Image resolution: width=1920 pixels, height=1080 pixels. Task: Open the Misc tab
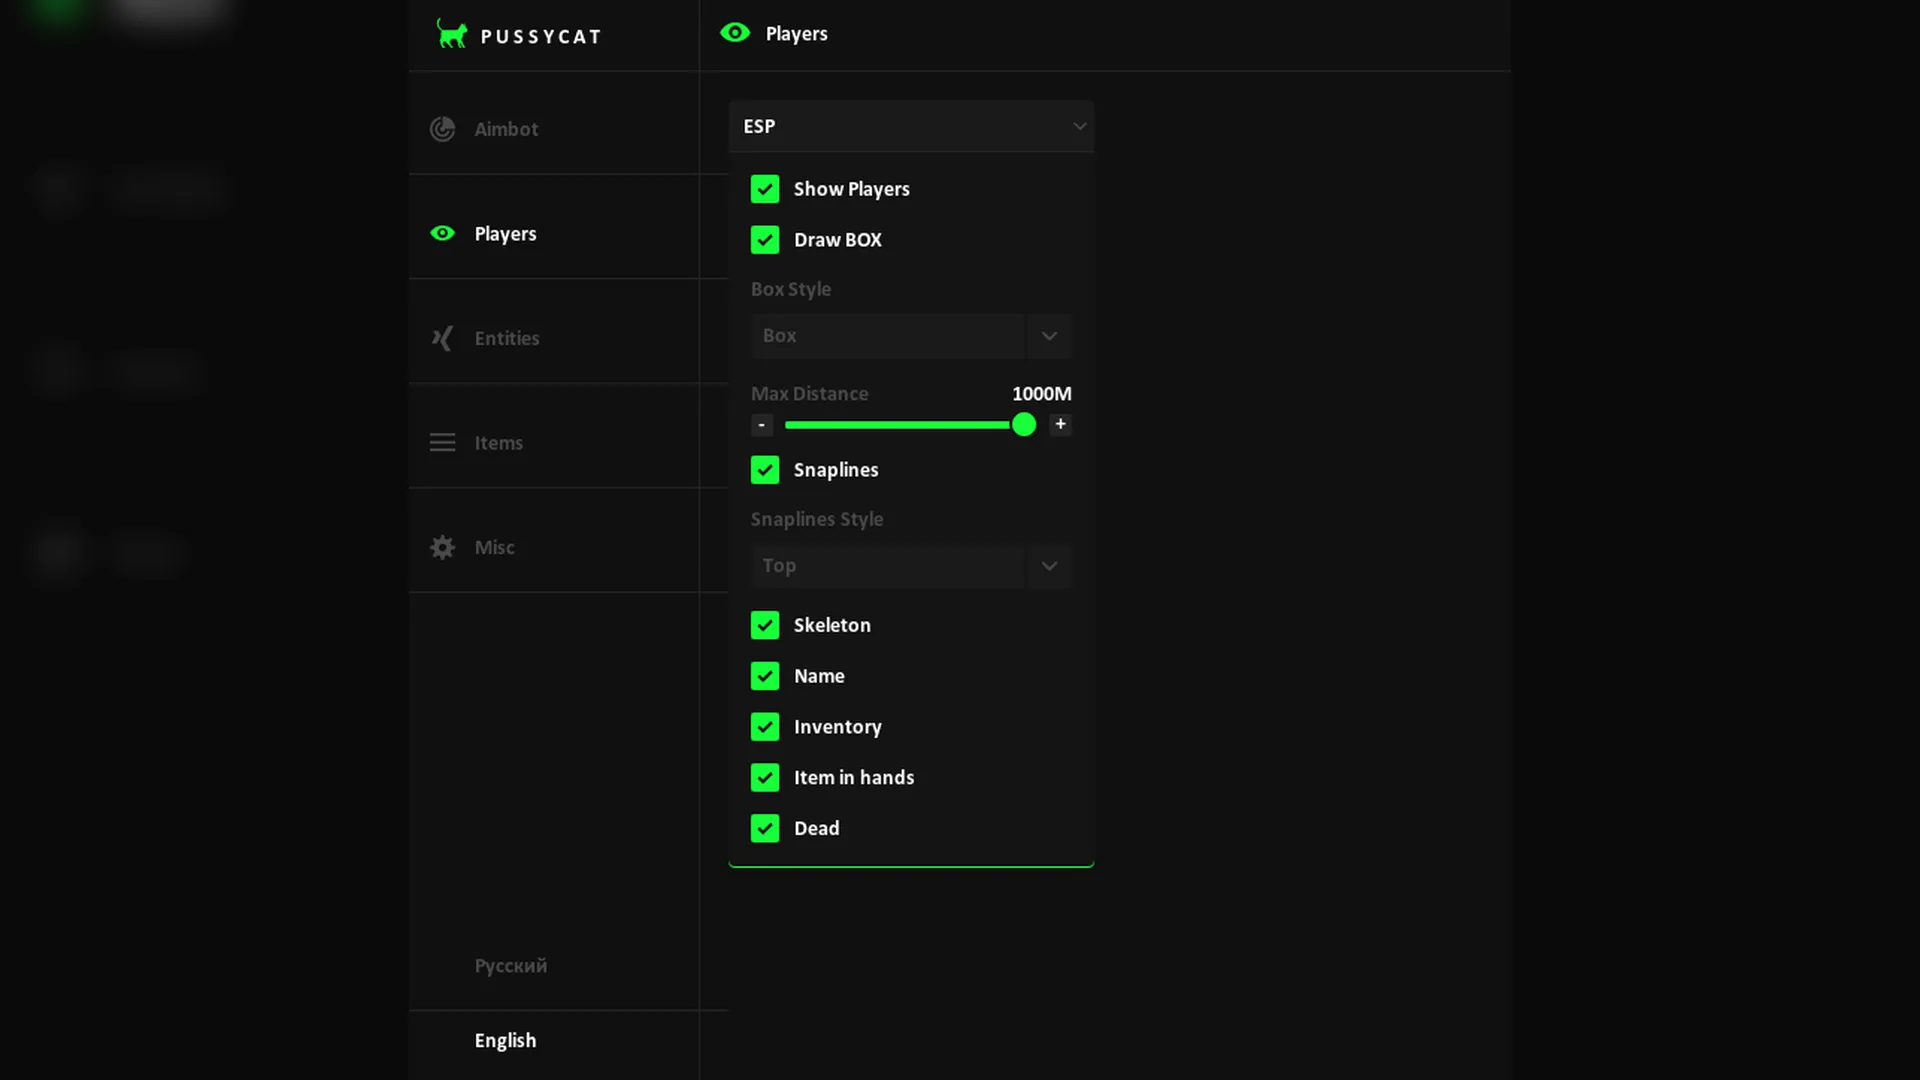494,547
